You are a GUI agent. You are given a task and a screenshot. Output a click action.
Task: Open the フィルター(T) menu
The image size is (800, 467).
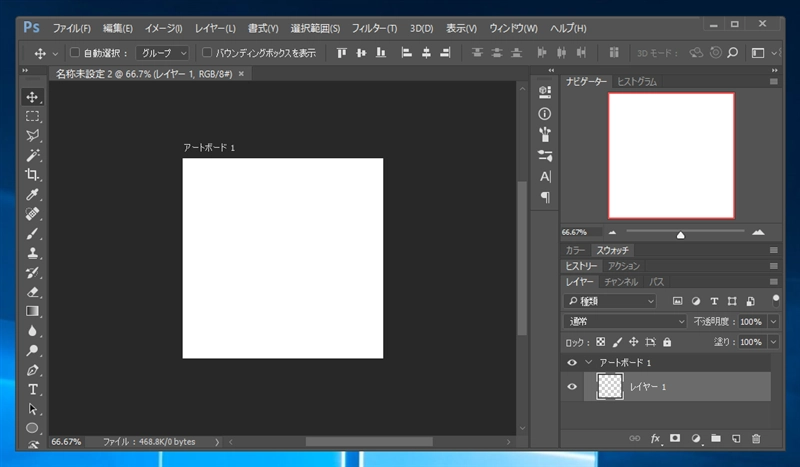click(x=374, y=28)
